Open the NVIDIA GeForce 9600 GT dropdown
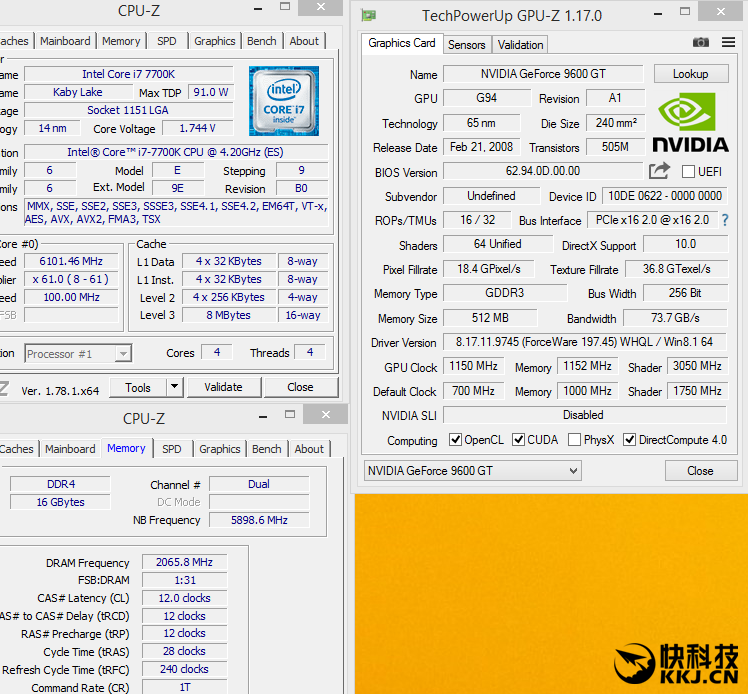 pos(472,471)
